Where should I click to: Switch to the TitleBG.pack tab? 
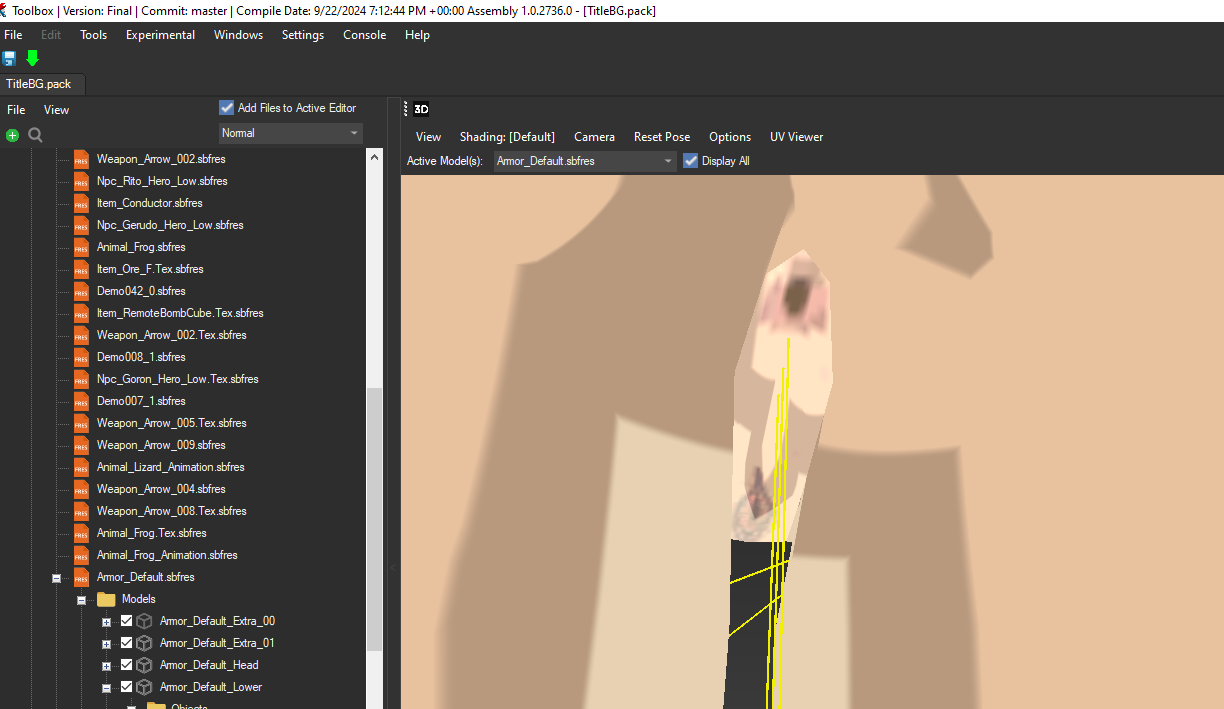[39, 84]
